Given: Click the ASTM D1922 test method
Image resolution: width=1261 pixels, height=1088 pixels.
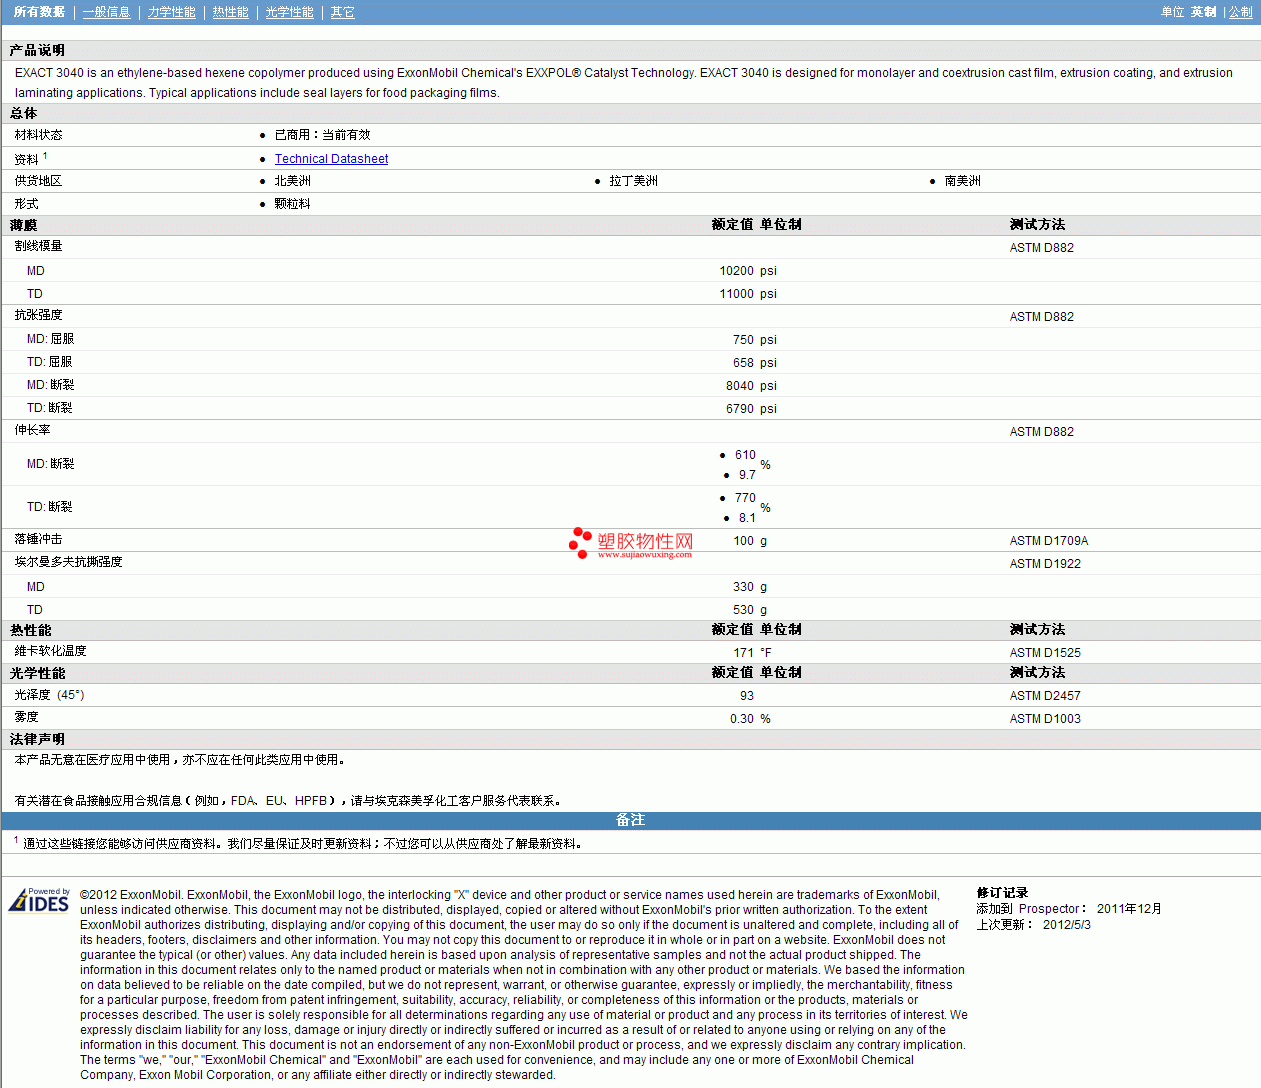Looking at the screenshot, I should point(1045,564).
